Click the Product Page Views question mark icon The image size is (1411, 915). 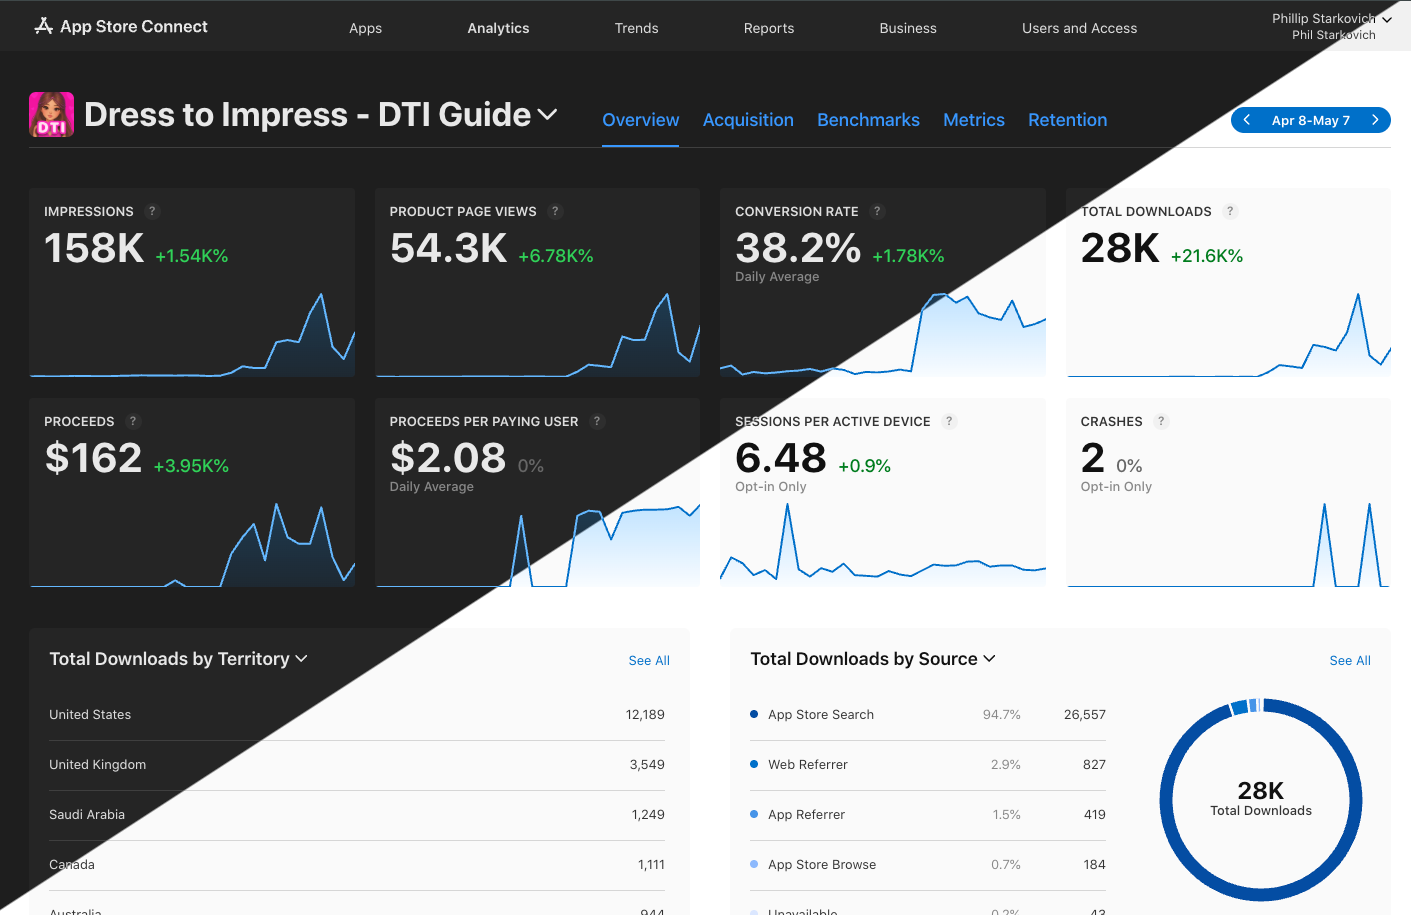tap(556, 211)
